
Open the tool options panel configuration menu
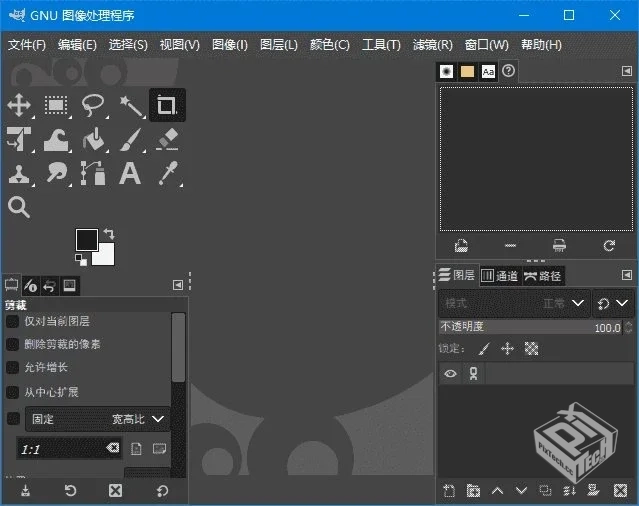[178, 285]
